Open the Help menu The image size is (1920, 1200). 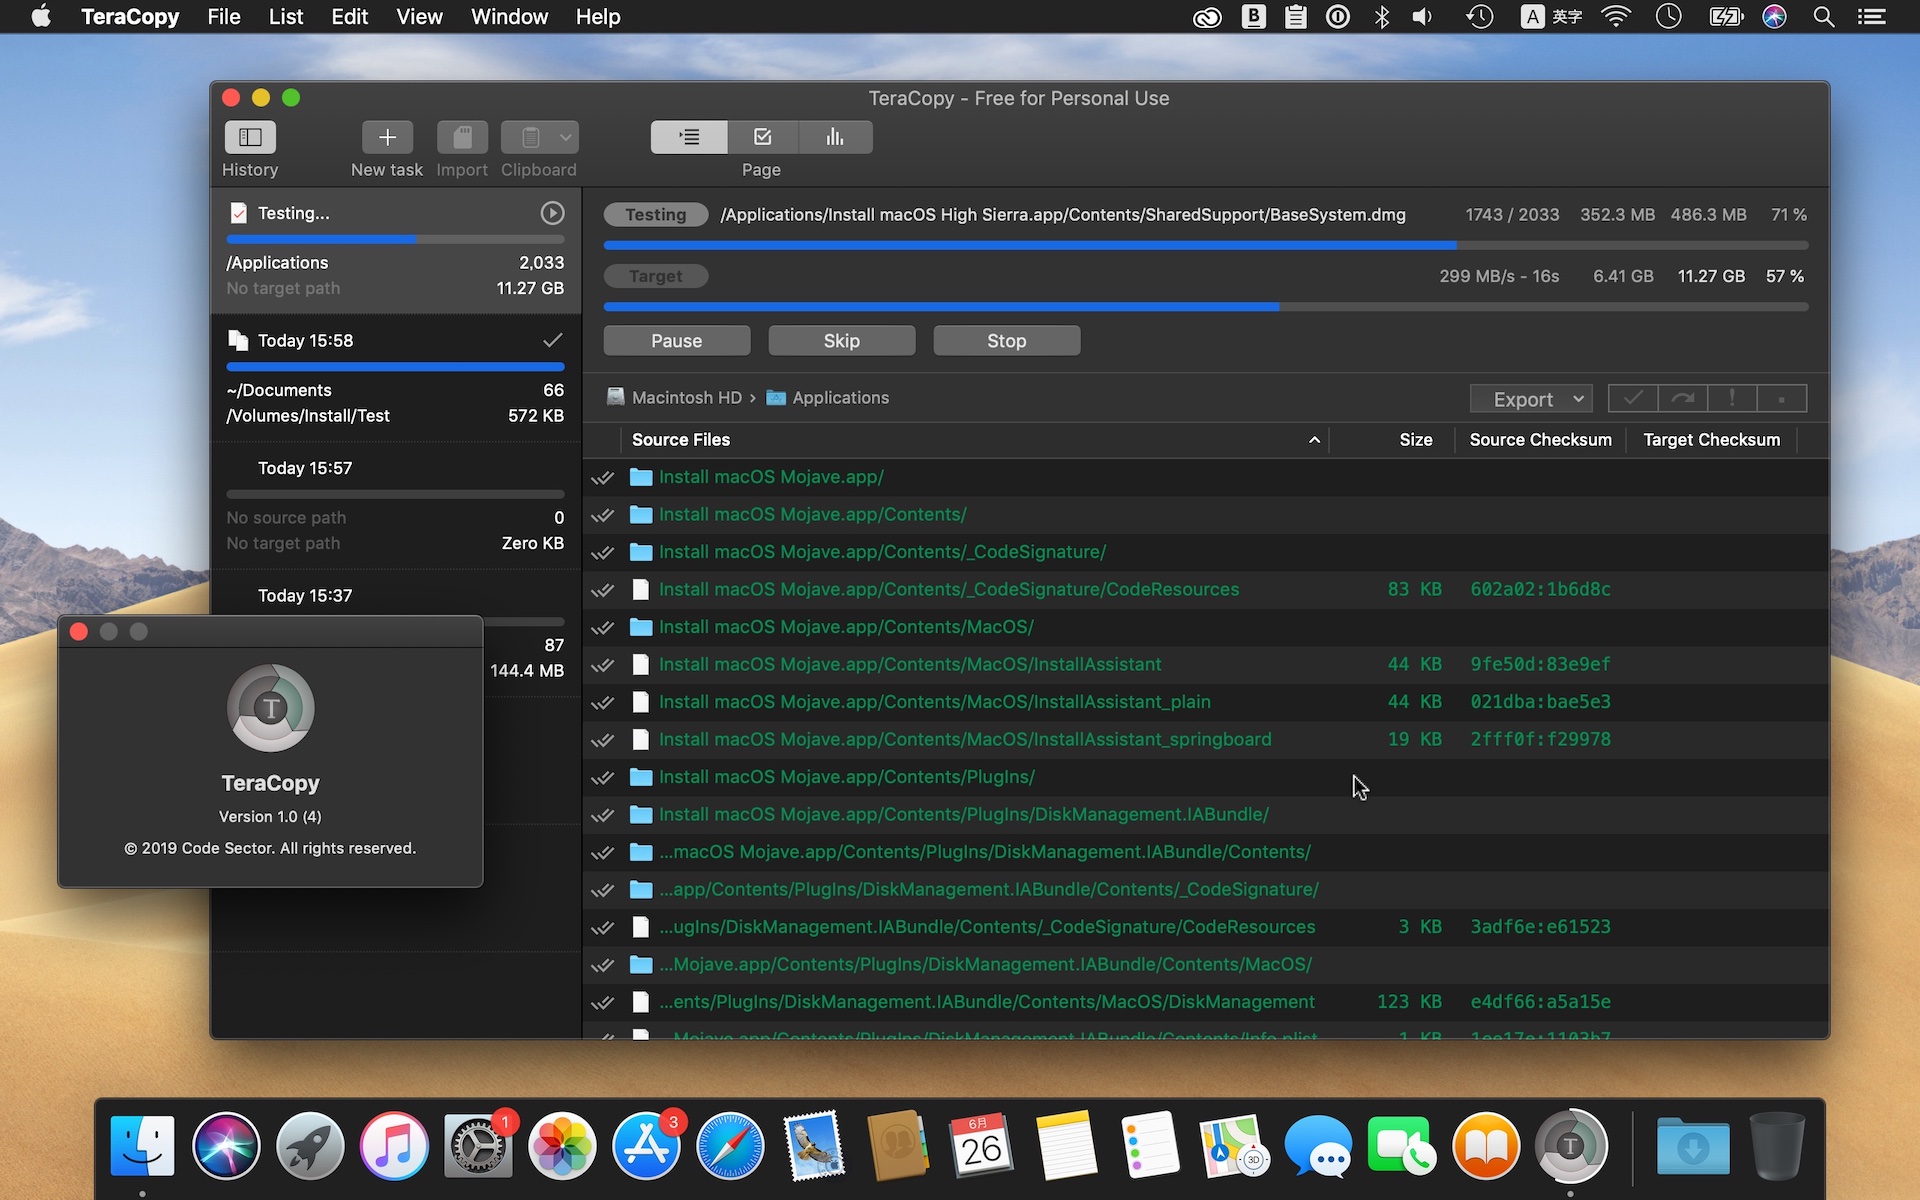point(598,17)
